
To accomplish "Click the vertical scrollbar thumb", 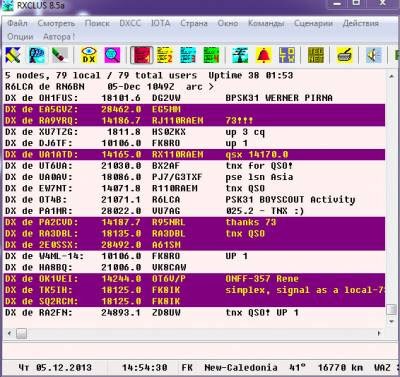I will tap(391, 310).
